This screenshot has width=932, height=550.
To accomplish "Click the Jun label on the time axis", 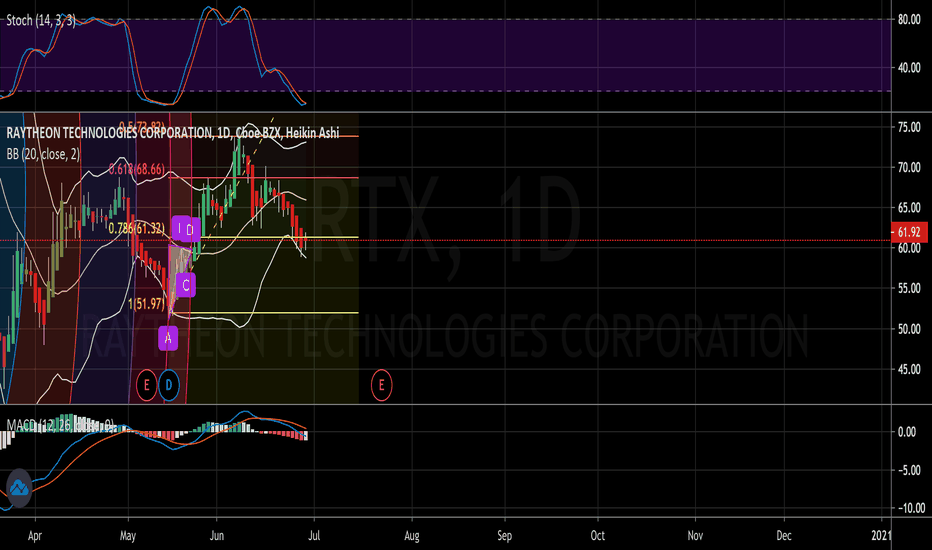I will (x=217, y=536).
